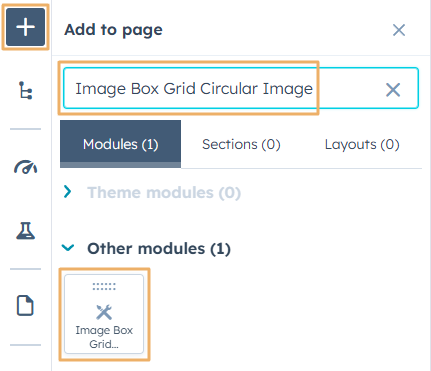
Task: Click the dotted drag handle on module card
Action: (104, 286)
